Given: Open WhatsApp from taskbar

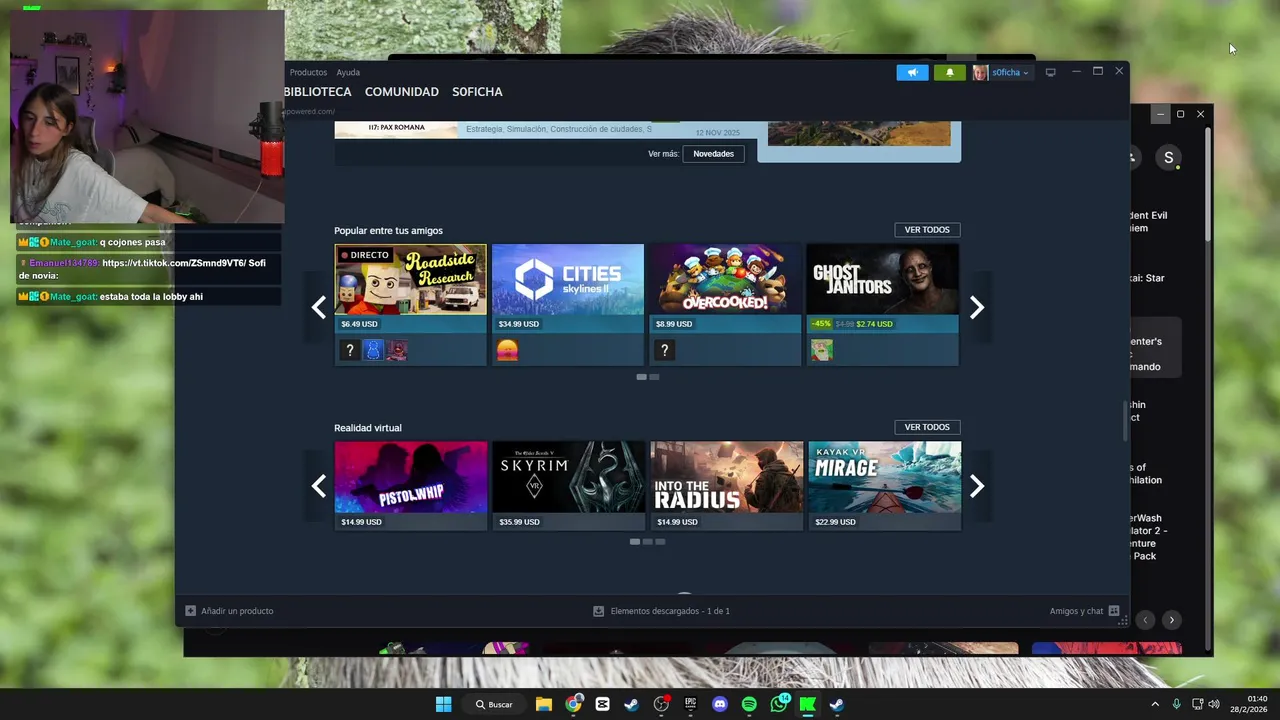Looking at the screenshot, I should [779, 704].
